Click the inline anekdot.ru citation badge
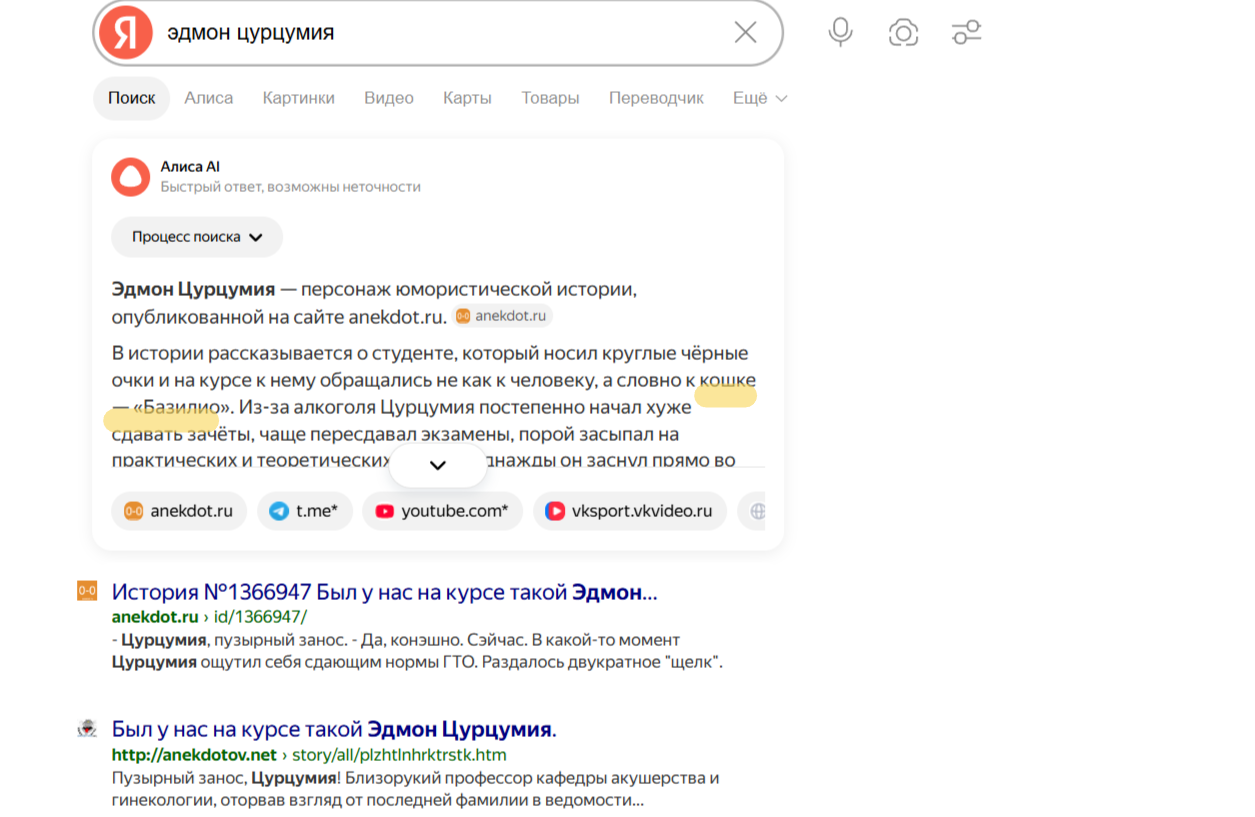Screen dimensions: 1255x817 click(x=502, y=316)
